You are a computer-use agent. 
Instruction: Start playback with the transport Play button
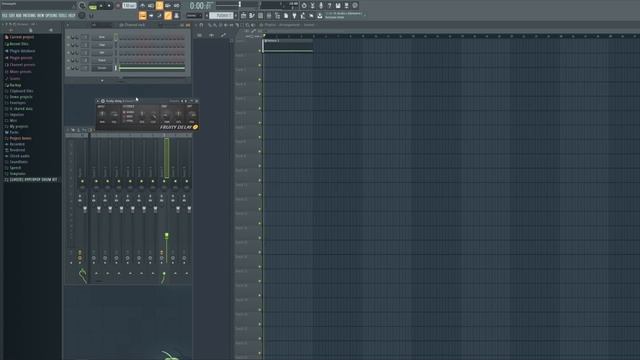[x=101, y=6]
